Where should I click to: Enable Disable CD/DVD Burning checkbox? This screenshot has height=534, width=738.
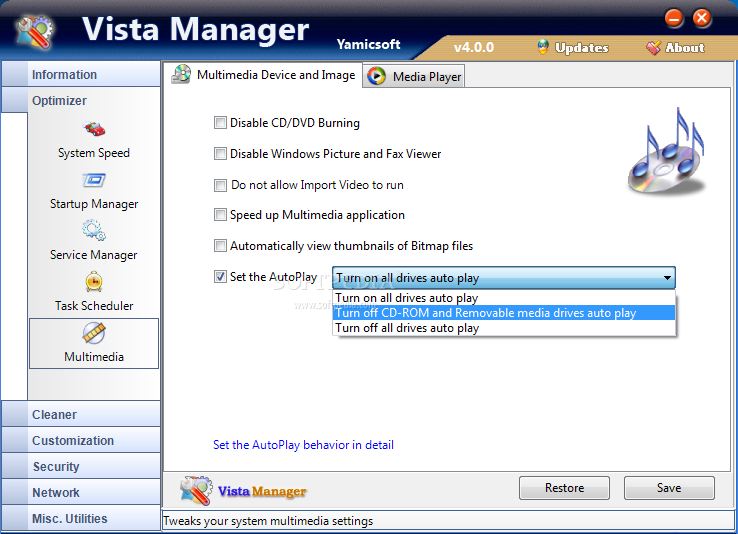coord(220,123)
